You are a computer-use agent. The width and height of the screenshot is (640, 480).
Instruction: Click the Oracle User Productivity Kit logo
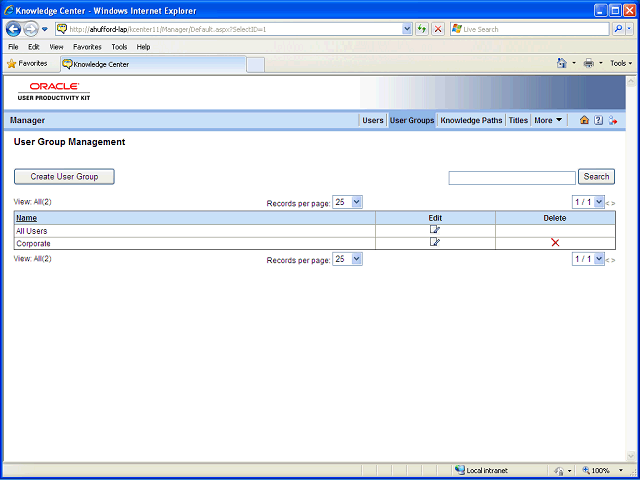coord(54,91)
